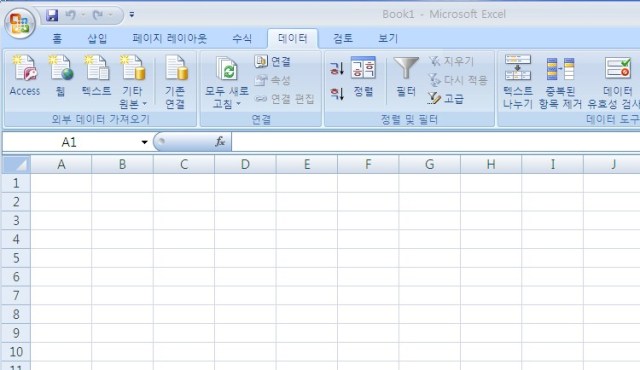
Task: Open the Name Box dropdown arrow
Action: [144, 142]
